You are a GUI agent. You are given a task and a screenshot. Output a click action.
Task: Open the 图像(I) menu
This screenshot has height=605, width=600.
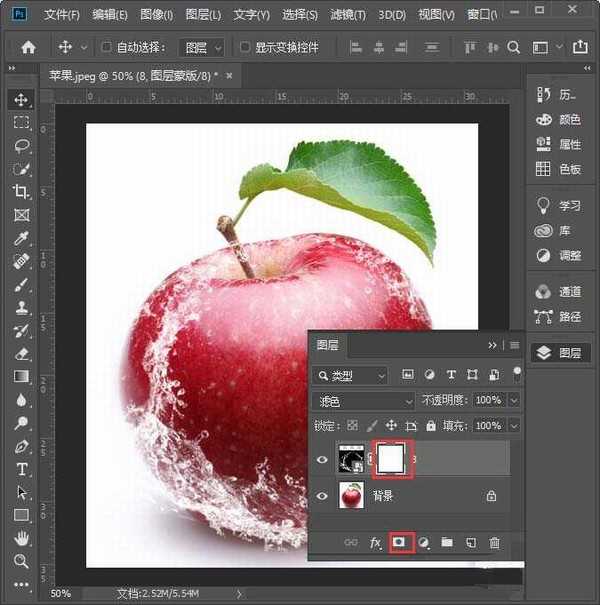156,15
